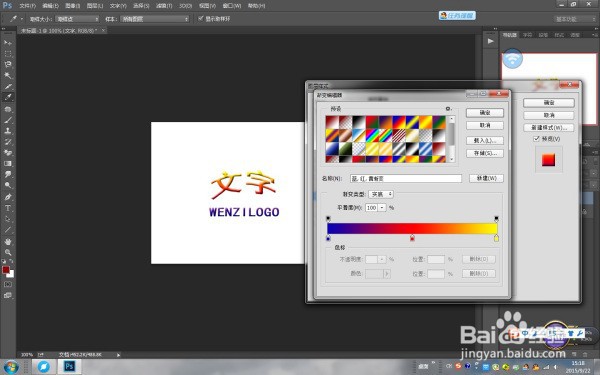Viewport: 600px width, 375px height.
Task: Select the Horizontal Type tool
Action: click(8, 208)
